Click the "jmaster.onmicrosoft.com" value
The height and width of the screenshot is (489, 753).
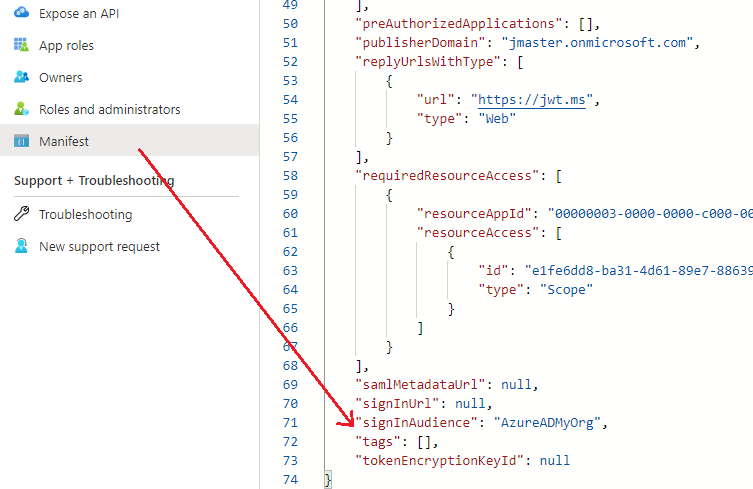(597, 43)
